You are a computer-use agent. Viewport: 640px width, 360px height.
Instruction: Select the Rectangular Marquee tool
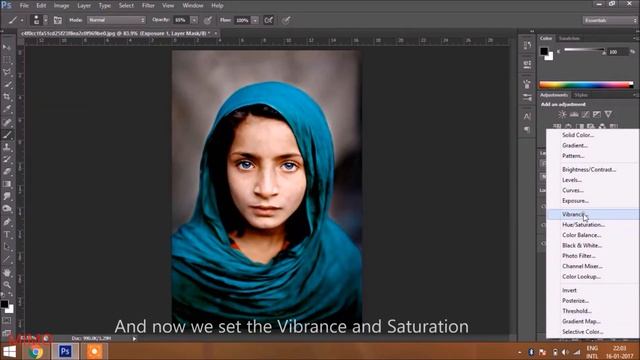tap(7, 60)
